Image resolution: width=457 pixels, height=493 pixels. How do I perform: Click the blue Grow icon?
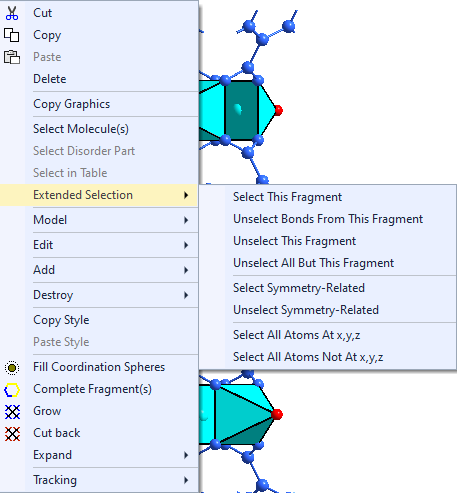(12, 412)
